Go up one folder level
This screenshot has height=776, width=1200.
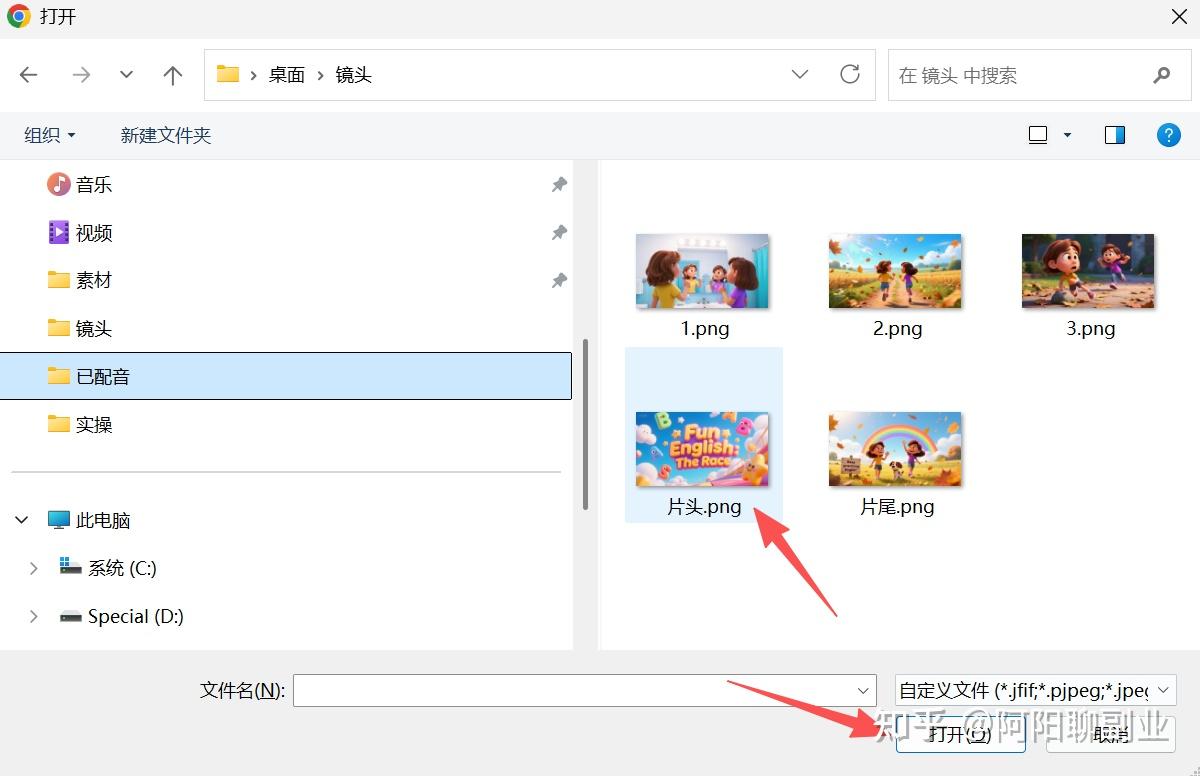(173, 75)
